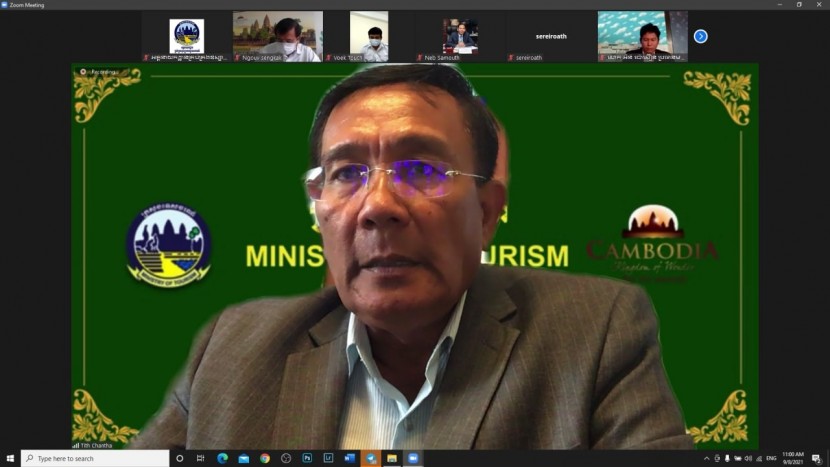Launch Google Chrome from the taskbar
Image resolution: width=830 pixels, height=467 pixels.
point(265,458)
